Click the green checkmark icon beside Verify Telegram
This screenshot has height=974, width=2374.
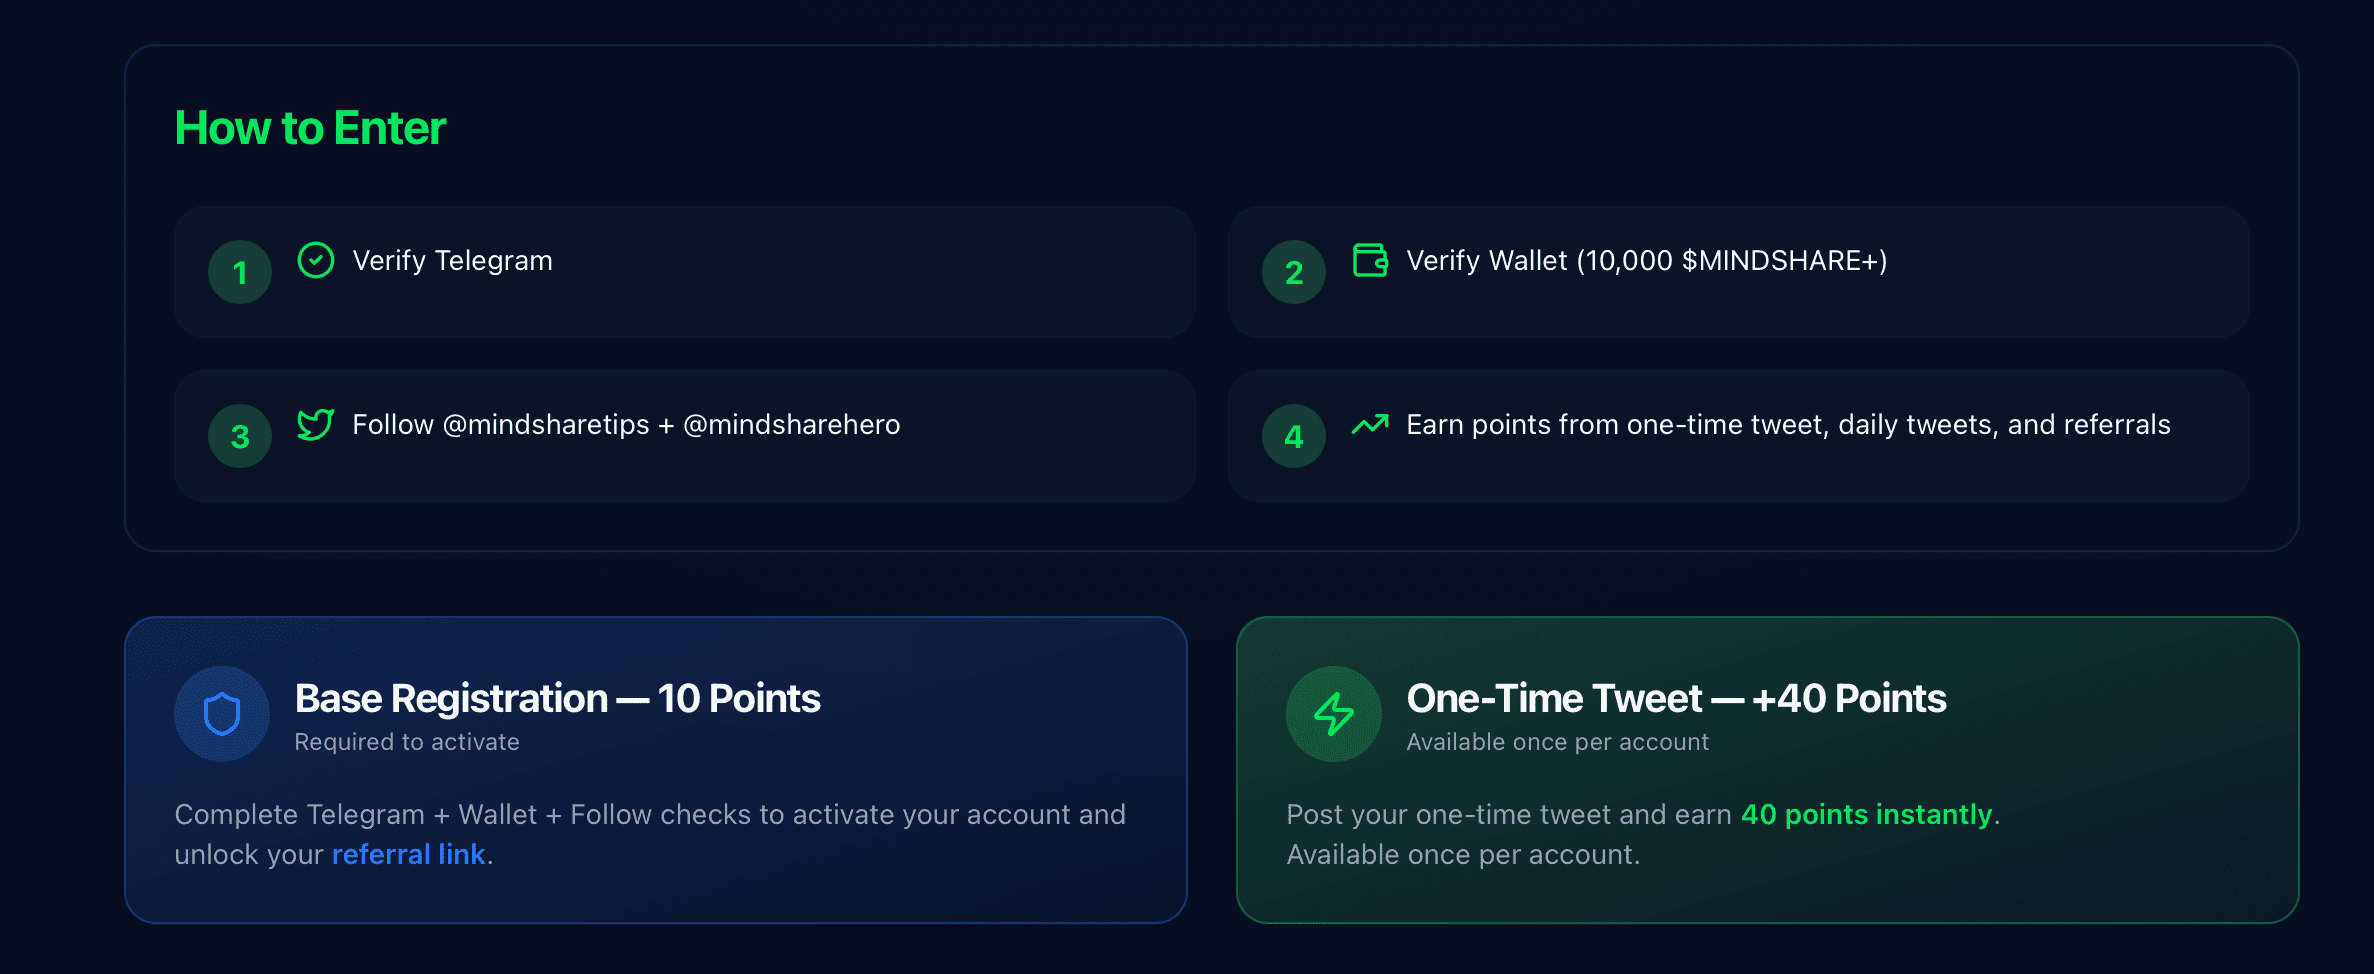[315, 260]
